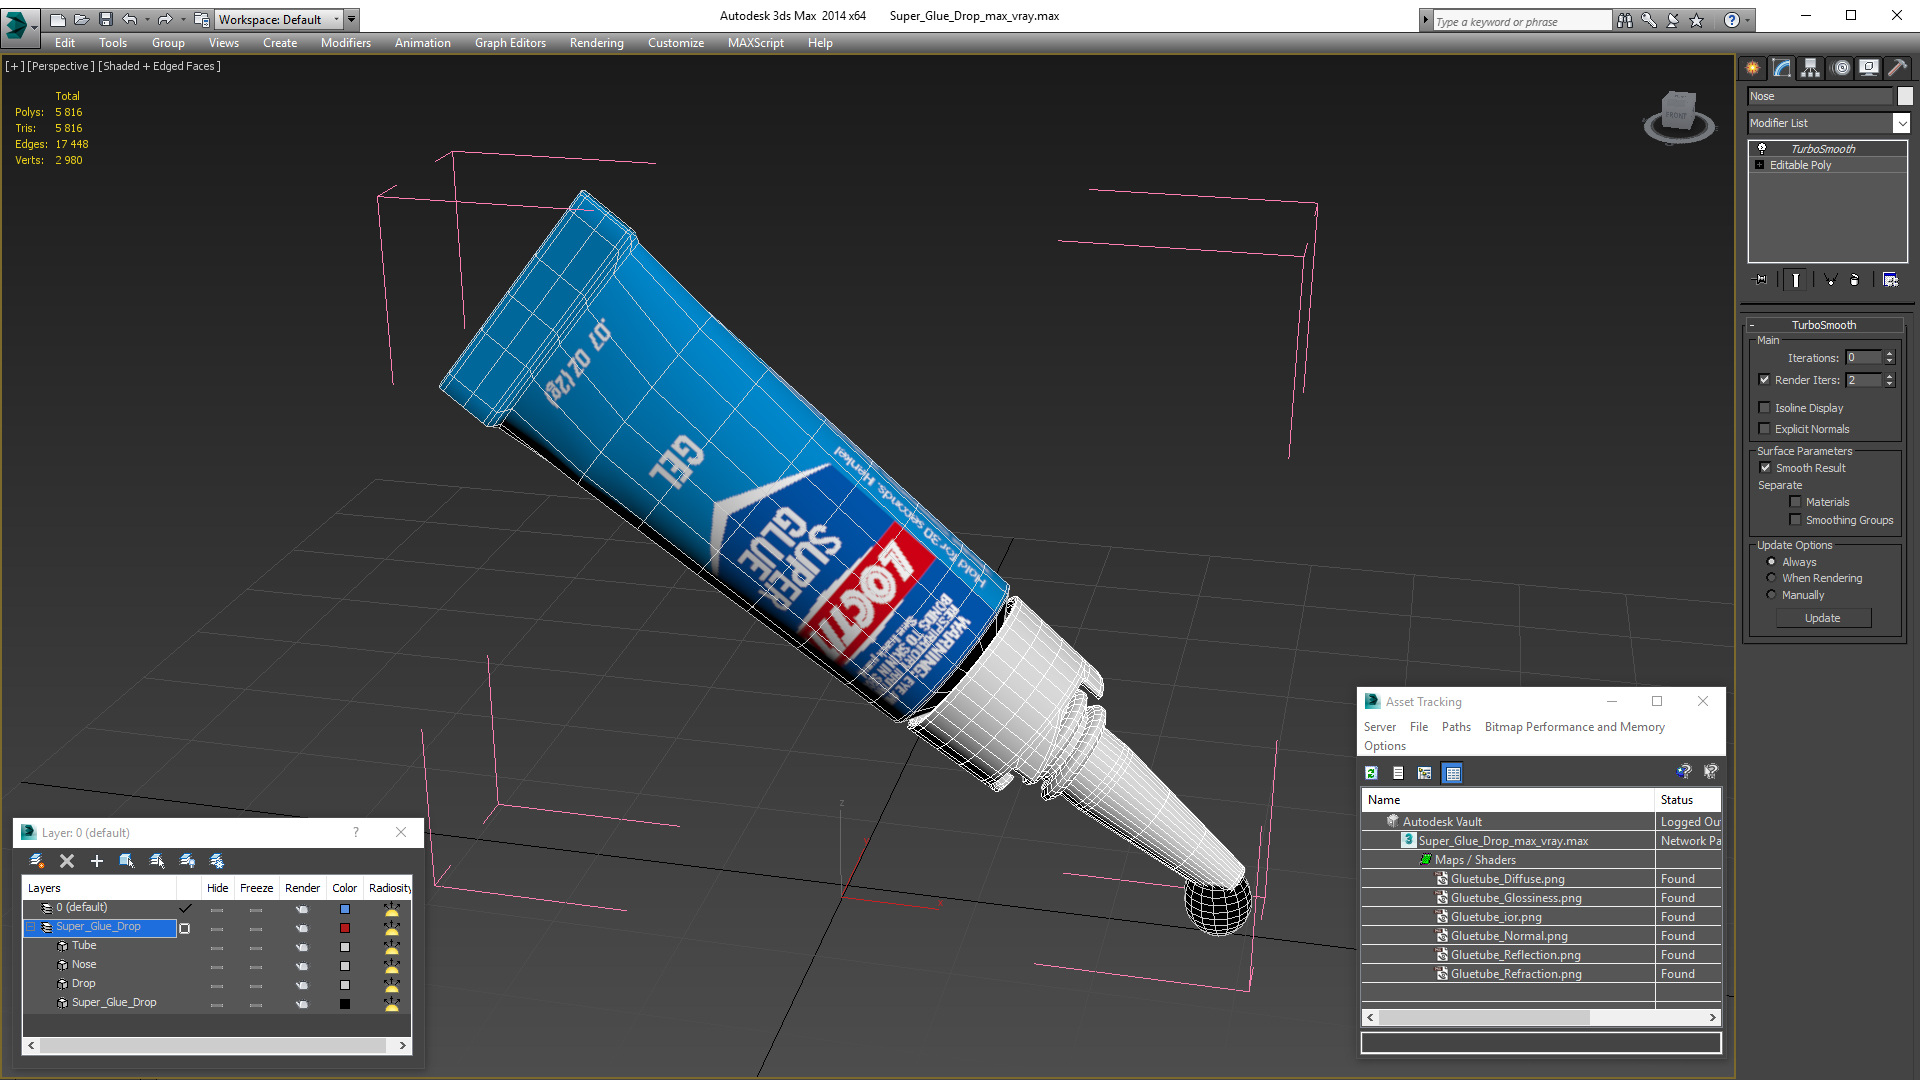Toggle Render Iters checkbox
This screenshot has height=1080, width=1920.
coord(1765,380)
